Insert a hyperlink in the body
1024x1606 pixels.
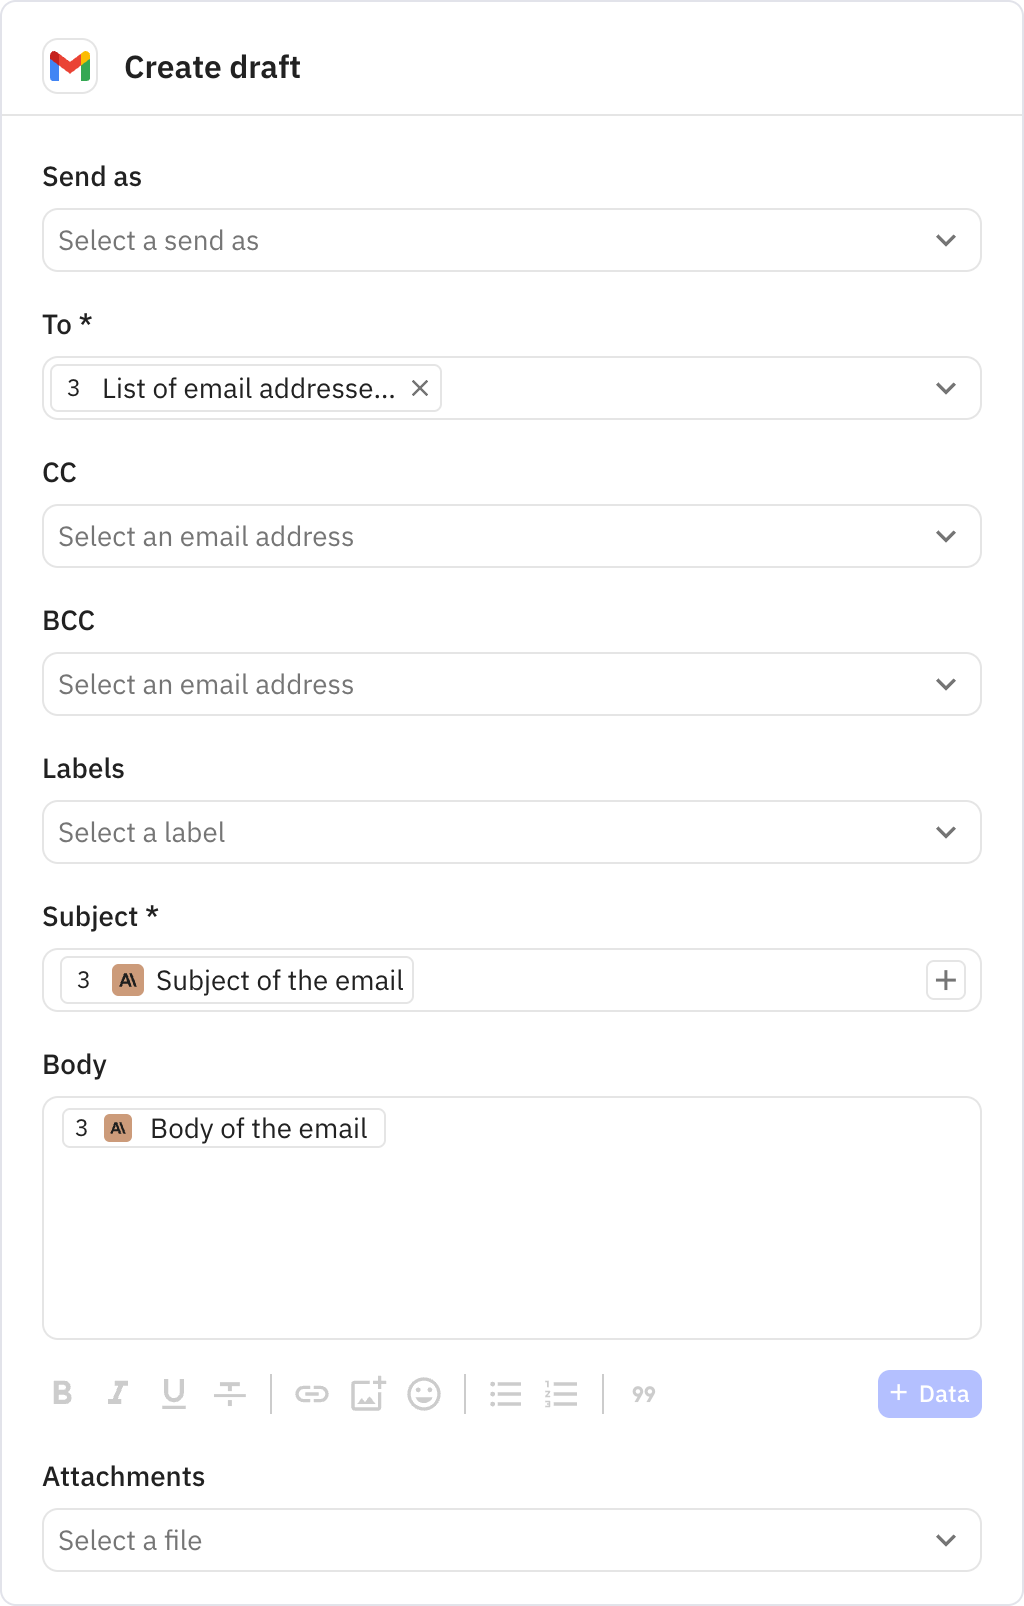point(312,1393)
